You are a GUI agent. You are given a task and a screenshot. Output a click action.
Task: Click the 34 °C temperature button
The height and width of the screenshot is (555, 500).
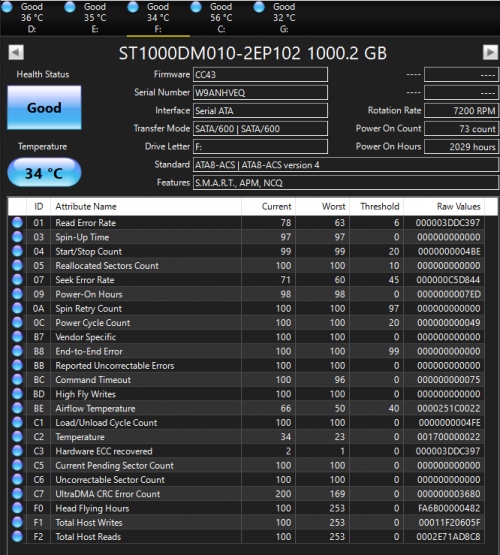click(x=44, y=173)
